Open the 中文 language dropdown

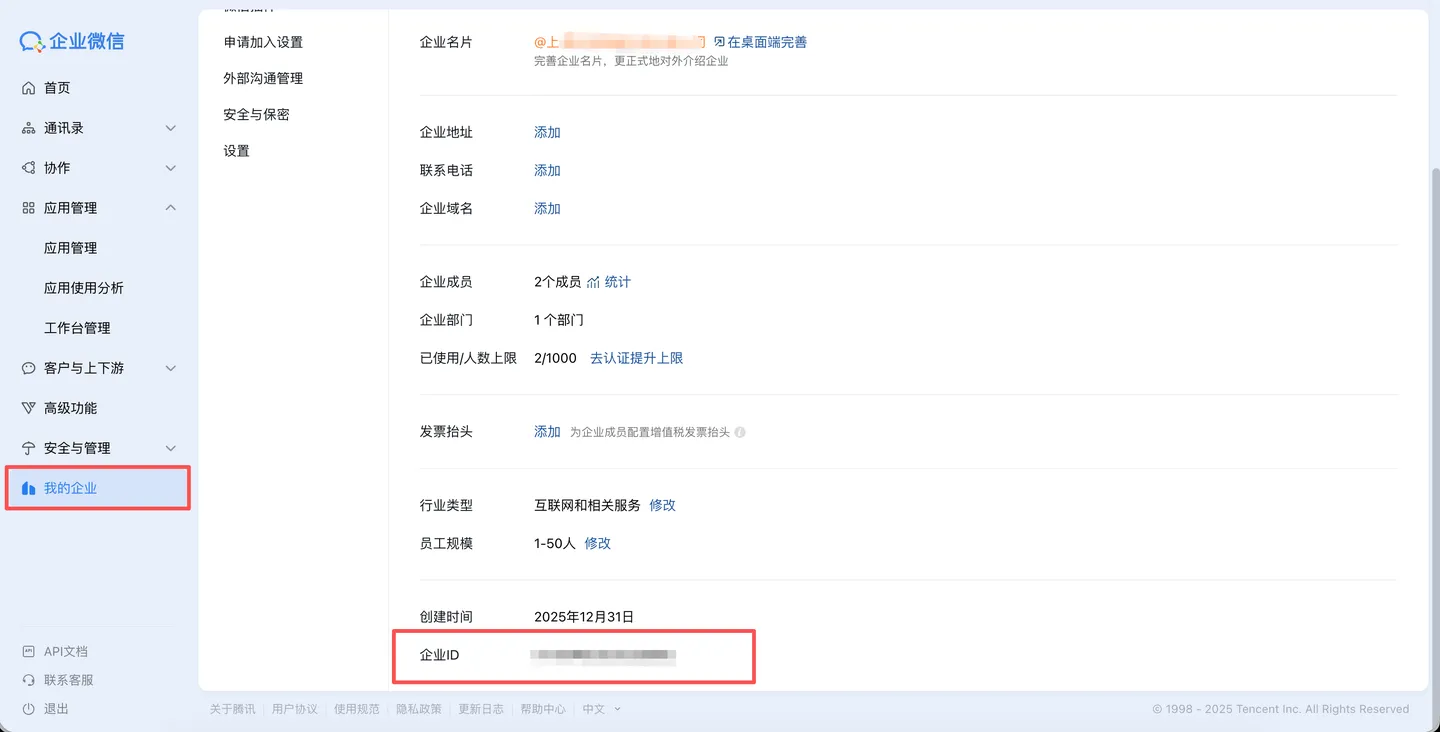pyautogui.click(x=602, y=709)
